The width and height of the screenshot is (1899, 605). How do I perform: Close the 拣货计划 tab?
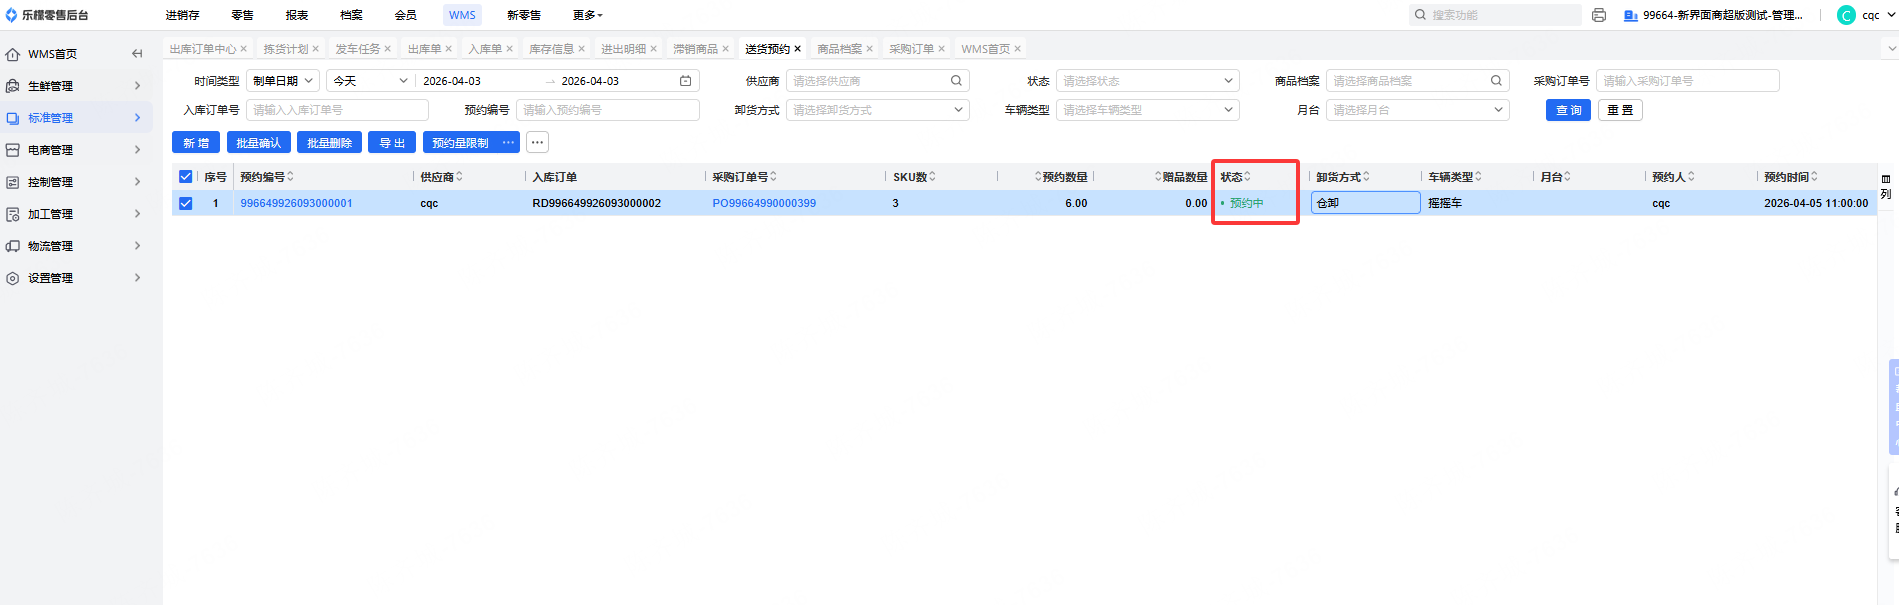click(x=316, y=49)
